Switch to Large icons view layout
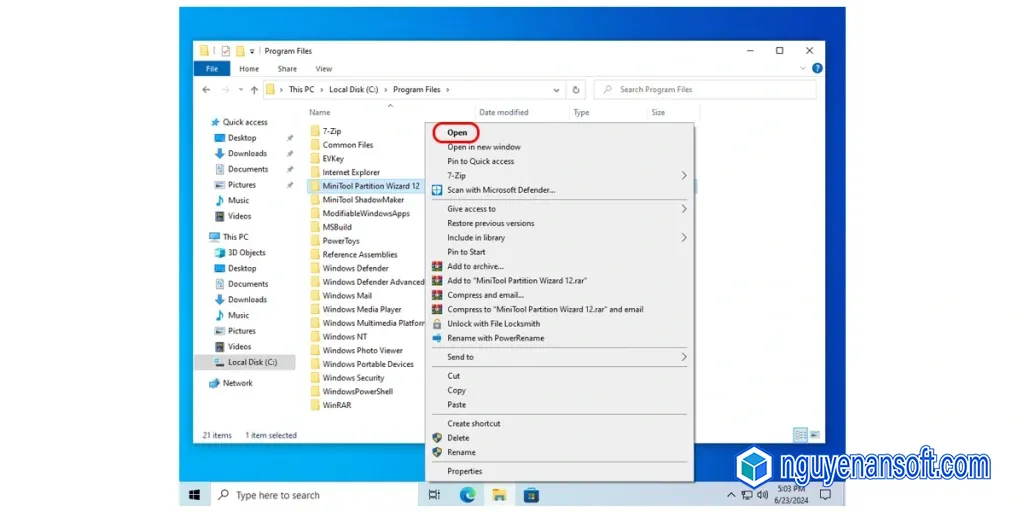1024x512 pixels. 815,434
